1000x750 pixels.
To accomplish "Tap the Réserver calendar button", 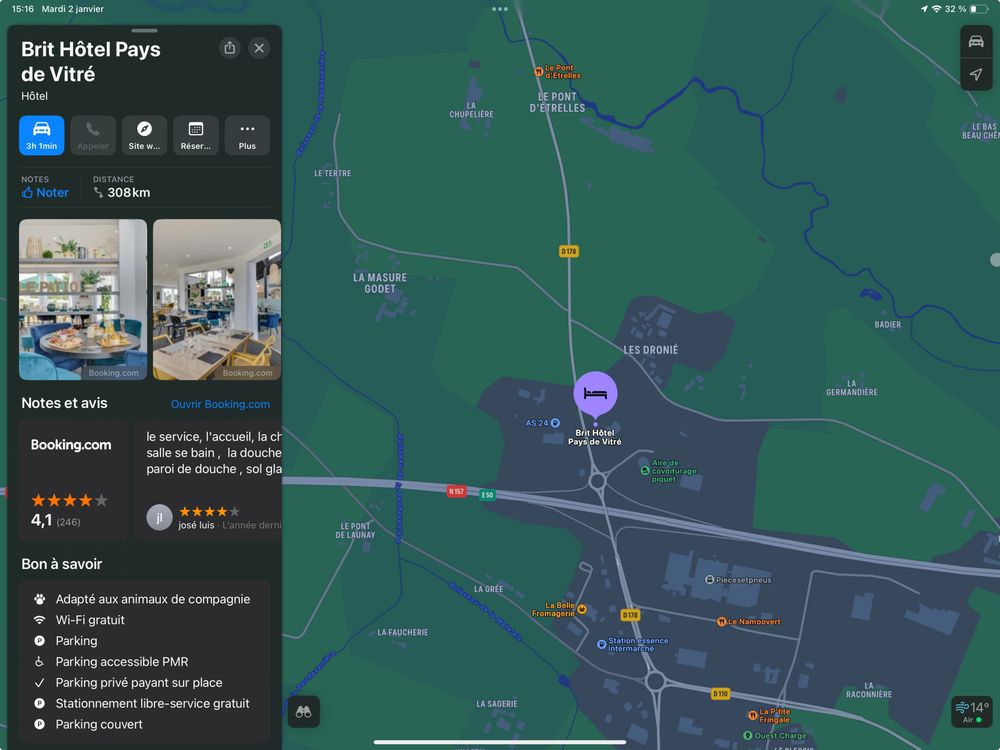I will (x=196, y=135).
